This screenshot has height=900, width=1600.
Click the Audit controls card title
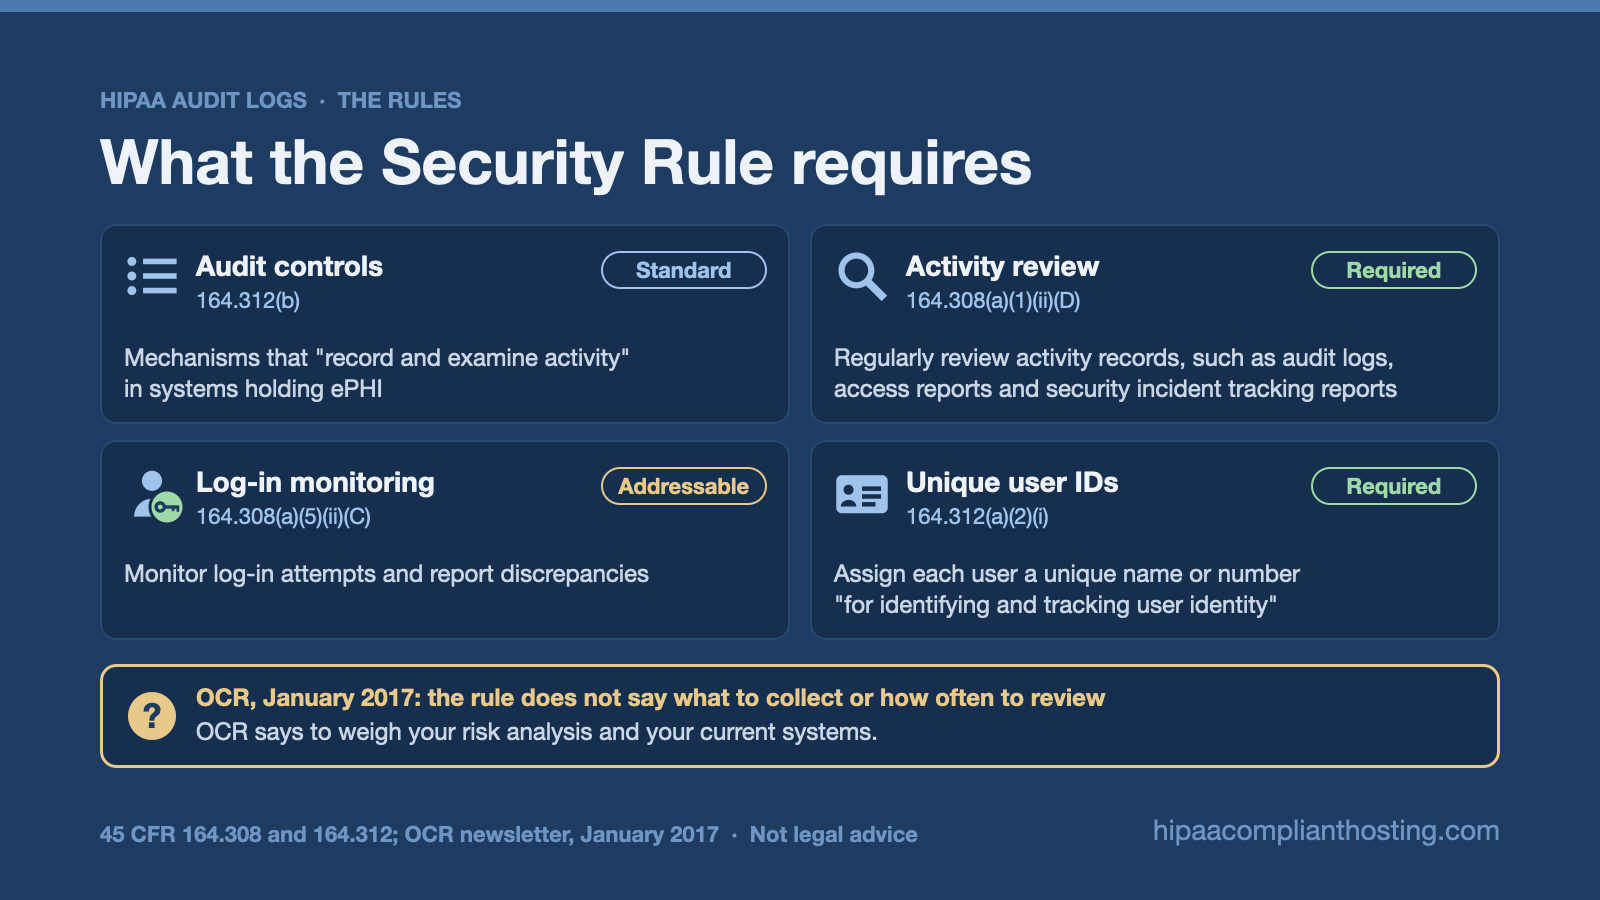pyautogui.click(x=289, y=267)
